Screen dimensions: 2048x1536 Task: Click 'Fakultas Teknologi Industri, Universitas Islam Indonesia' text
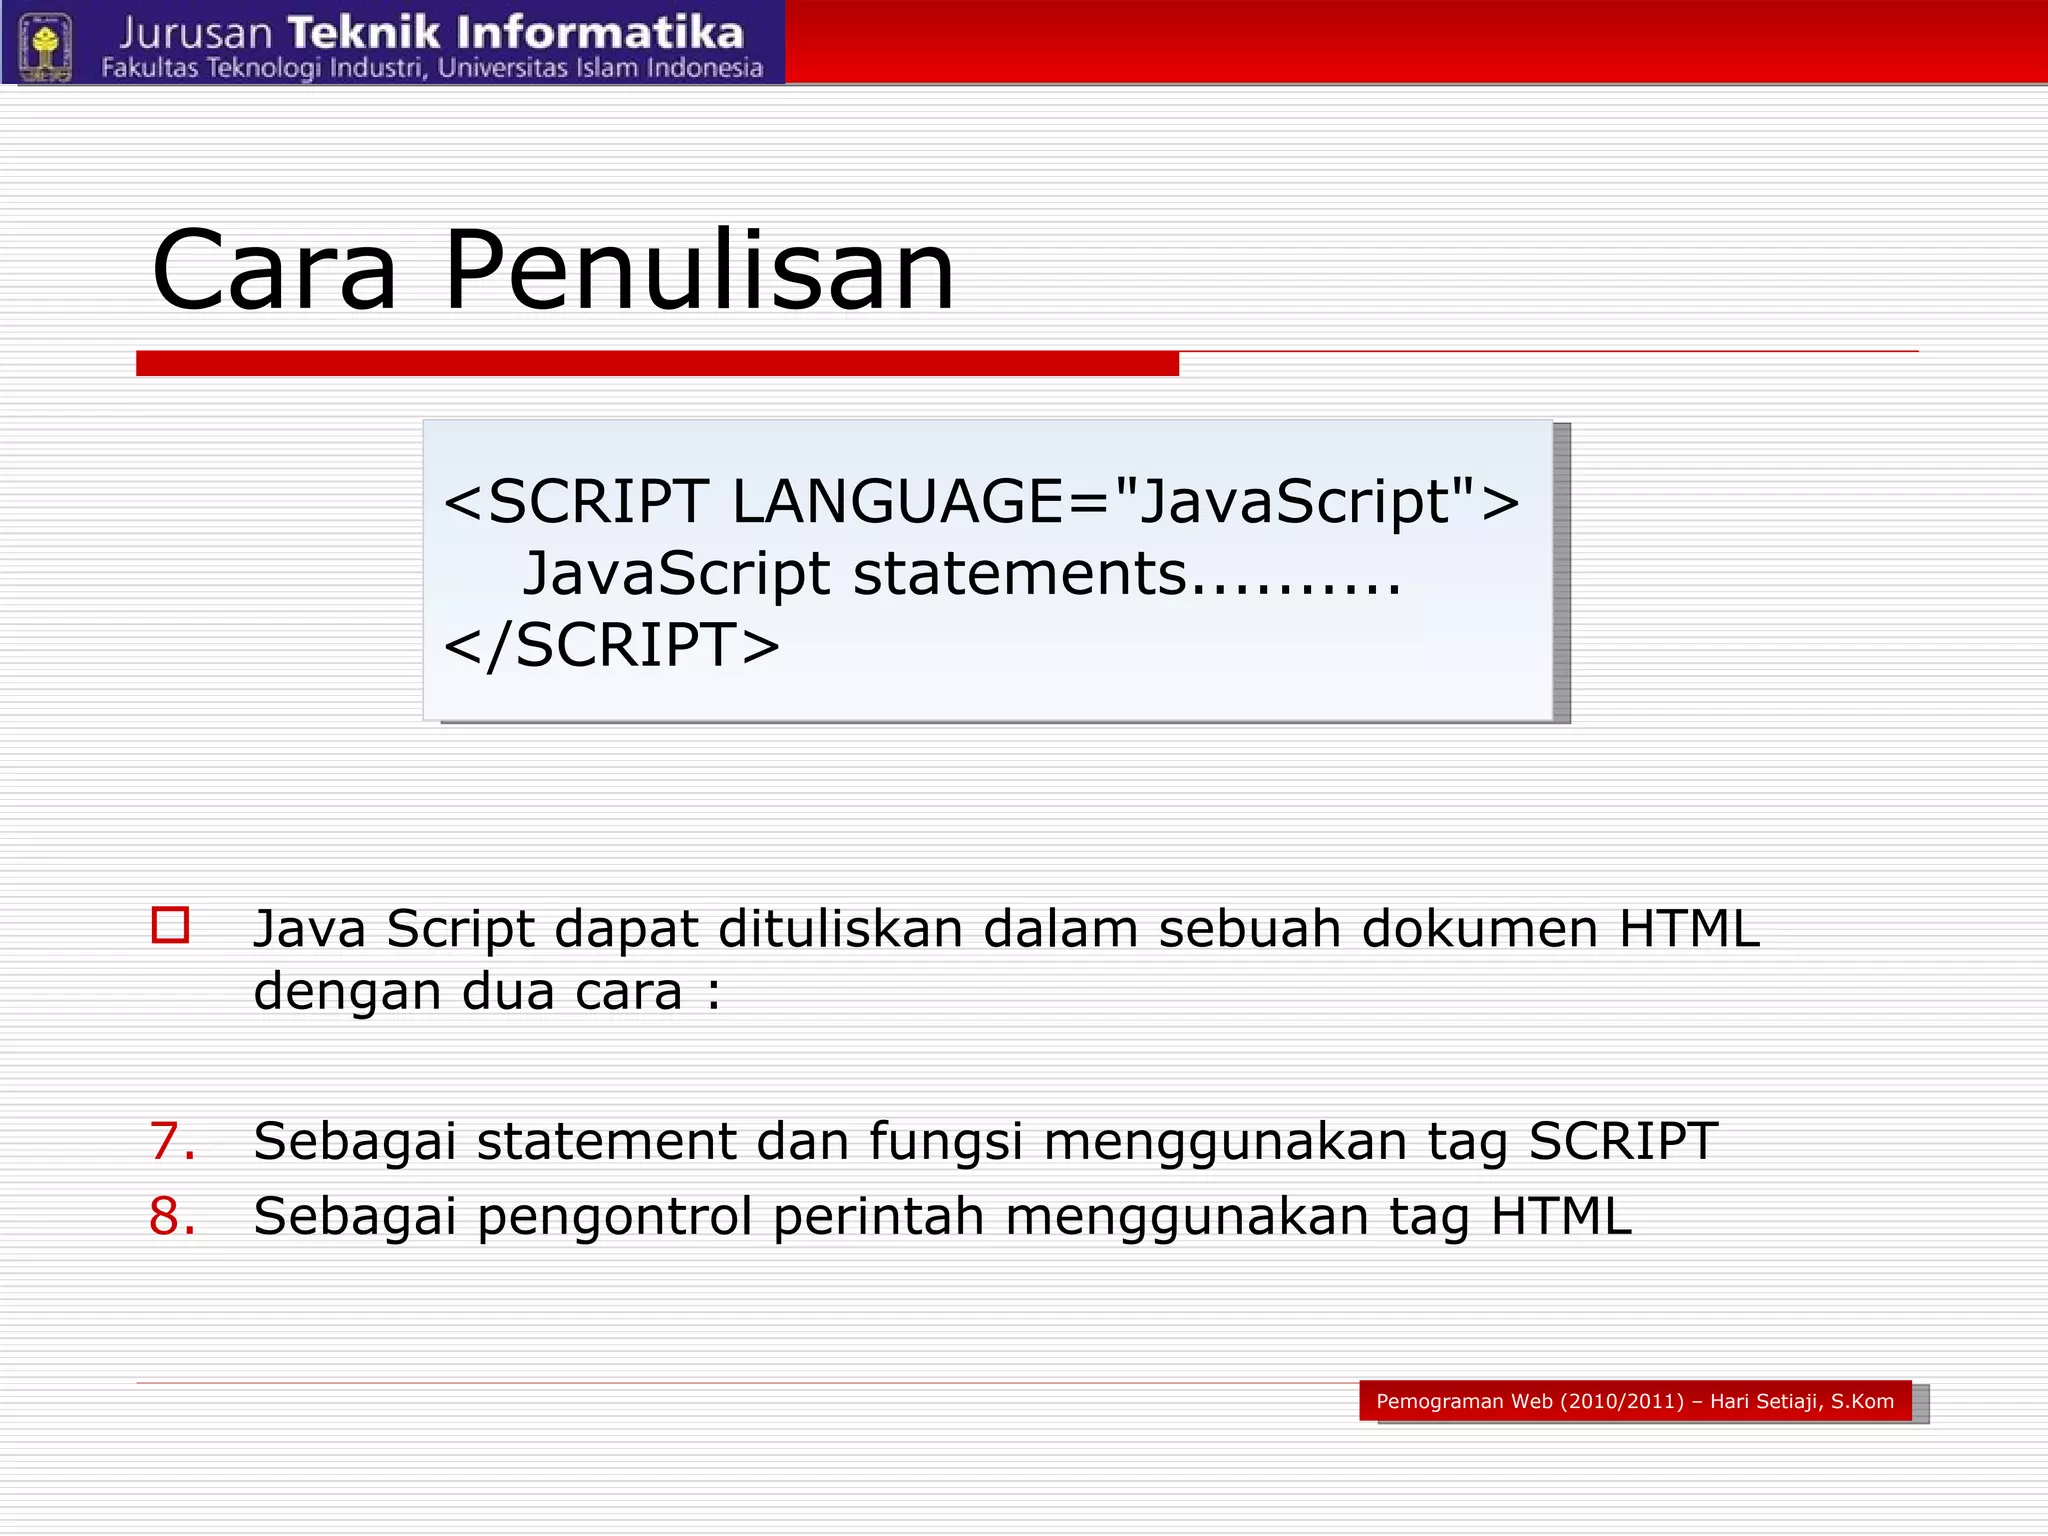pos(432,68)
